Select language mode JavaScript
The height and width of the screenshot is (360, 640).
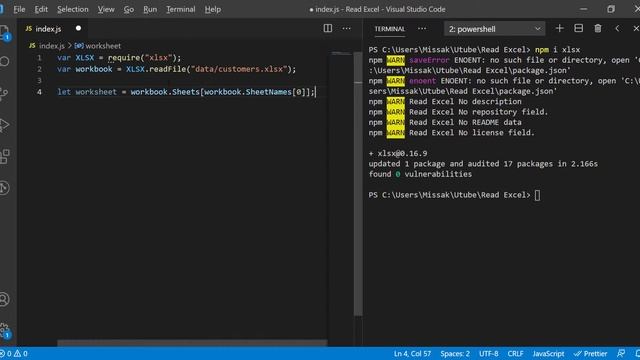pyautogui.click(x=548, y=353)
